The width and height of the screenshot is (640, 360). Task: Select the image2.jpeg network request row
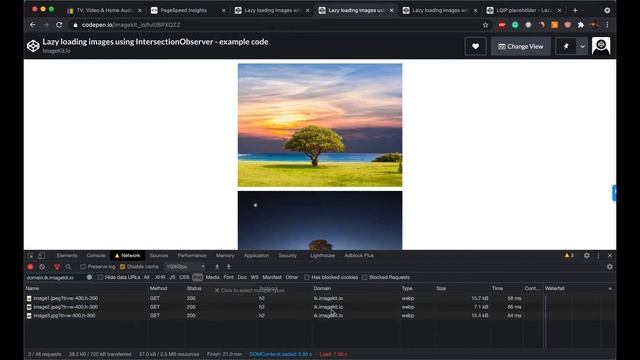click(x=320, y=307)
